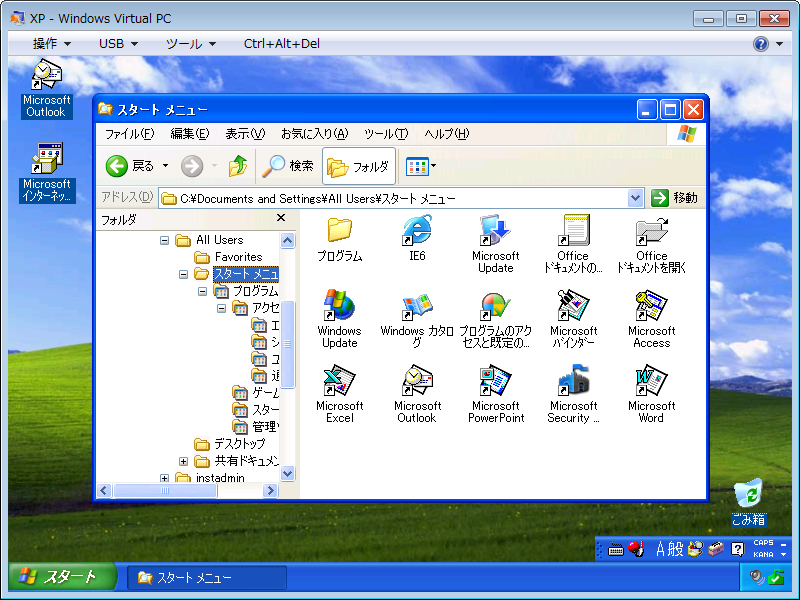Open the ファイル(F) menu
Viewport: 800px width, 600px height.
[129, 134]
